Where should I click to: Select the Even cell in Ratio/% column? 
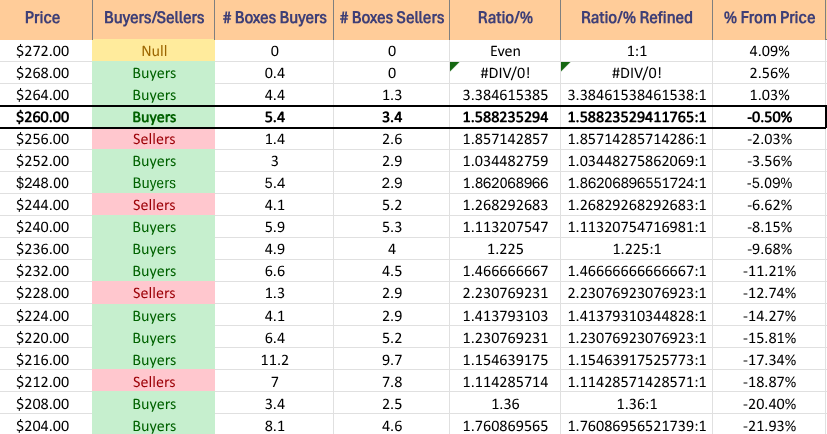click(x=505, y=50)
